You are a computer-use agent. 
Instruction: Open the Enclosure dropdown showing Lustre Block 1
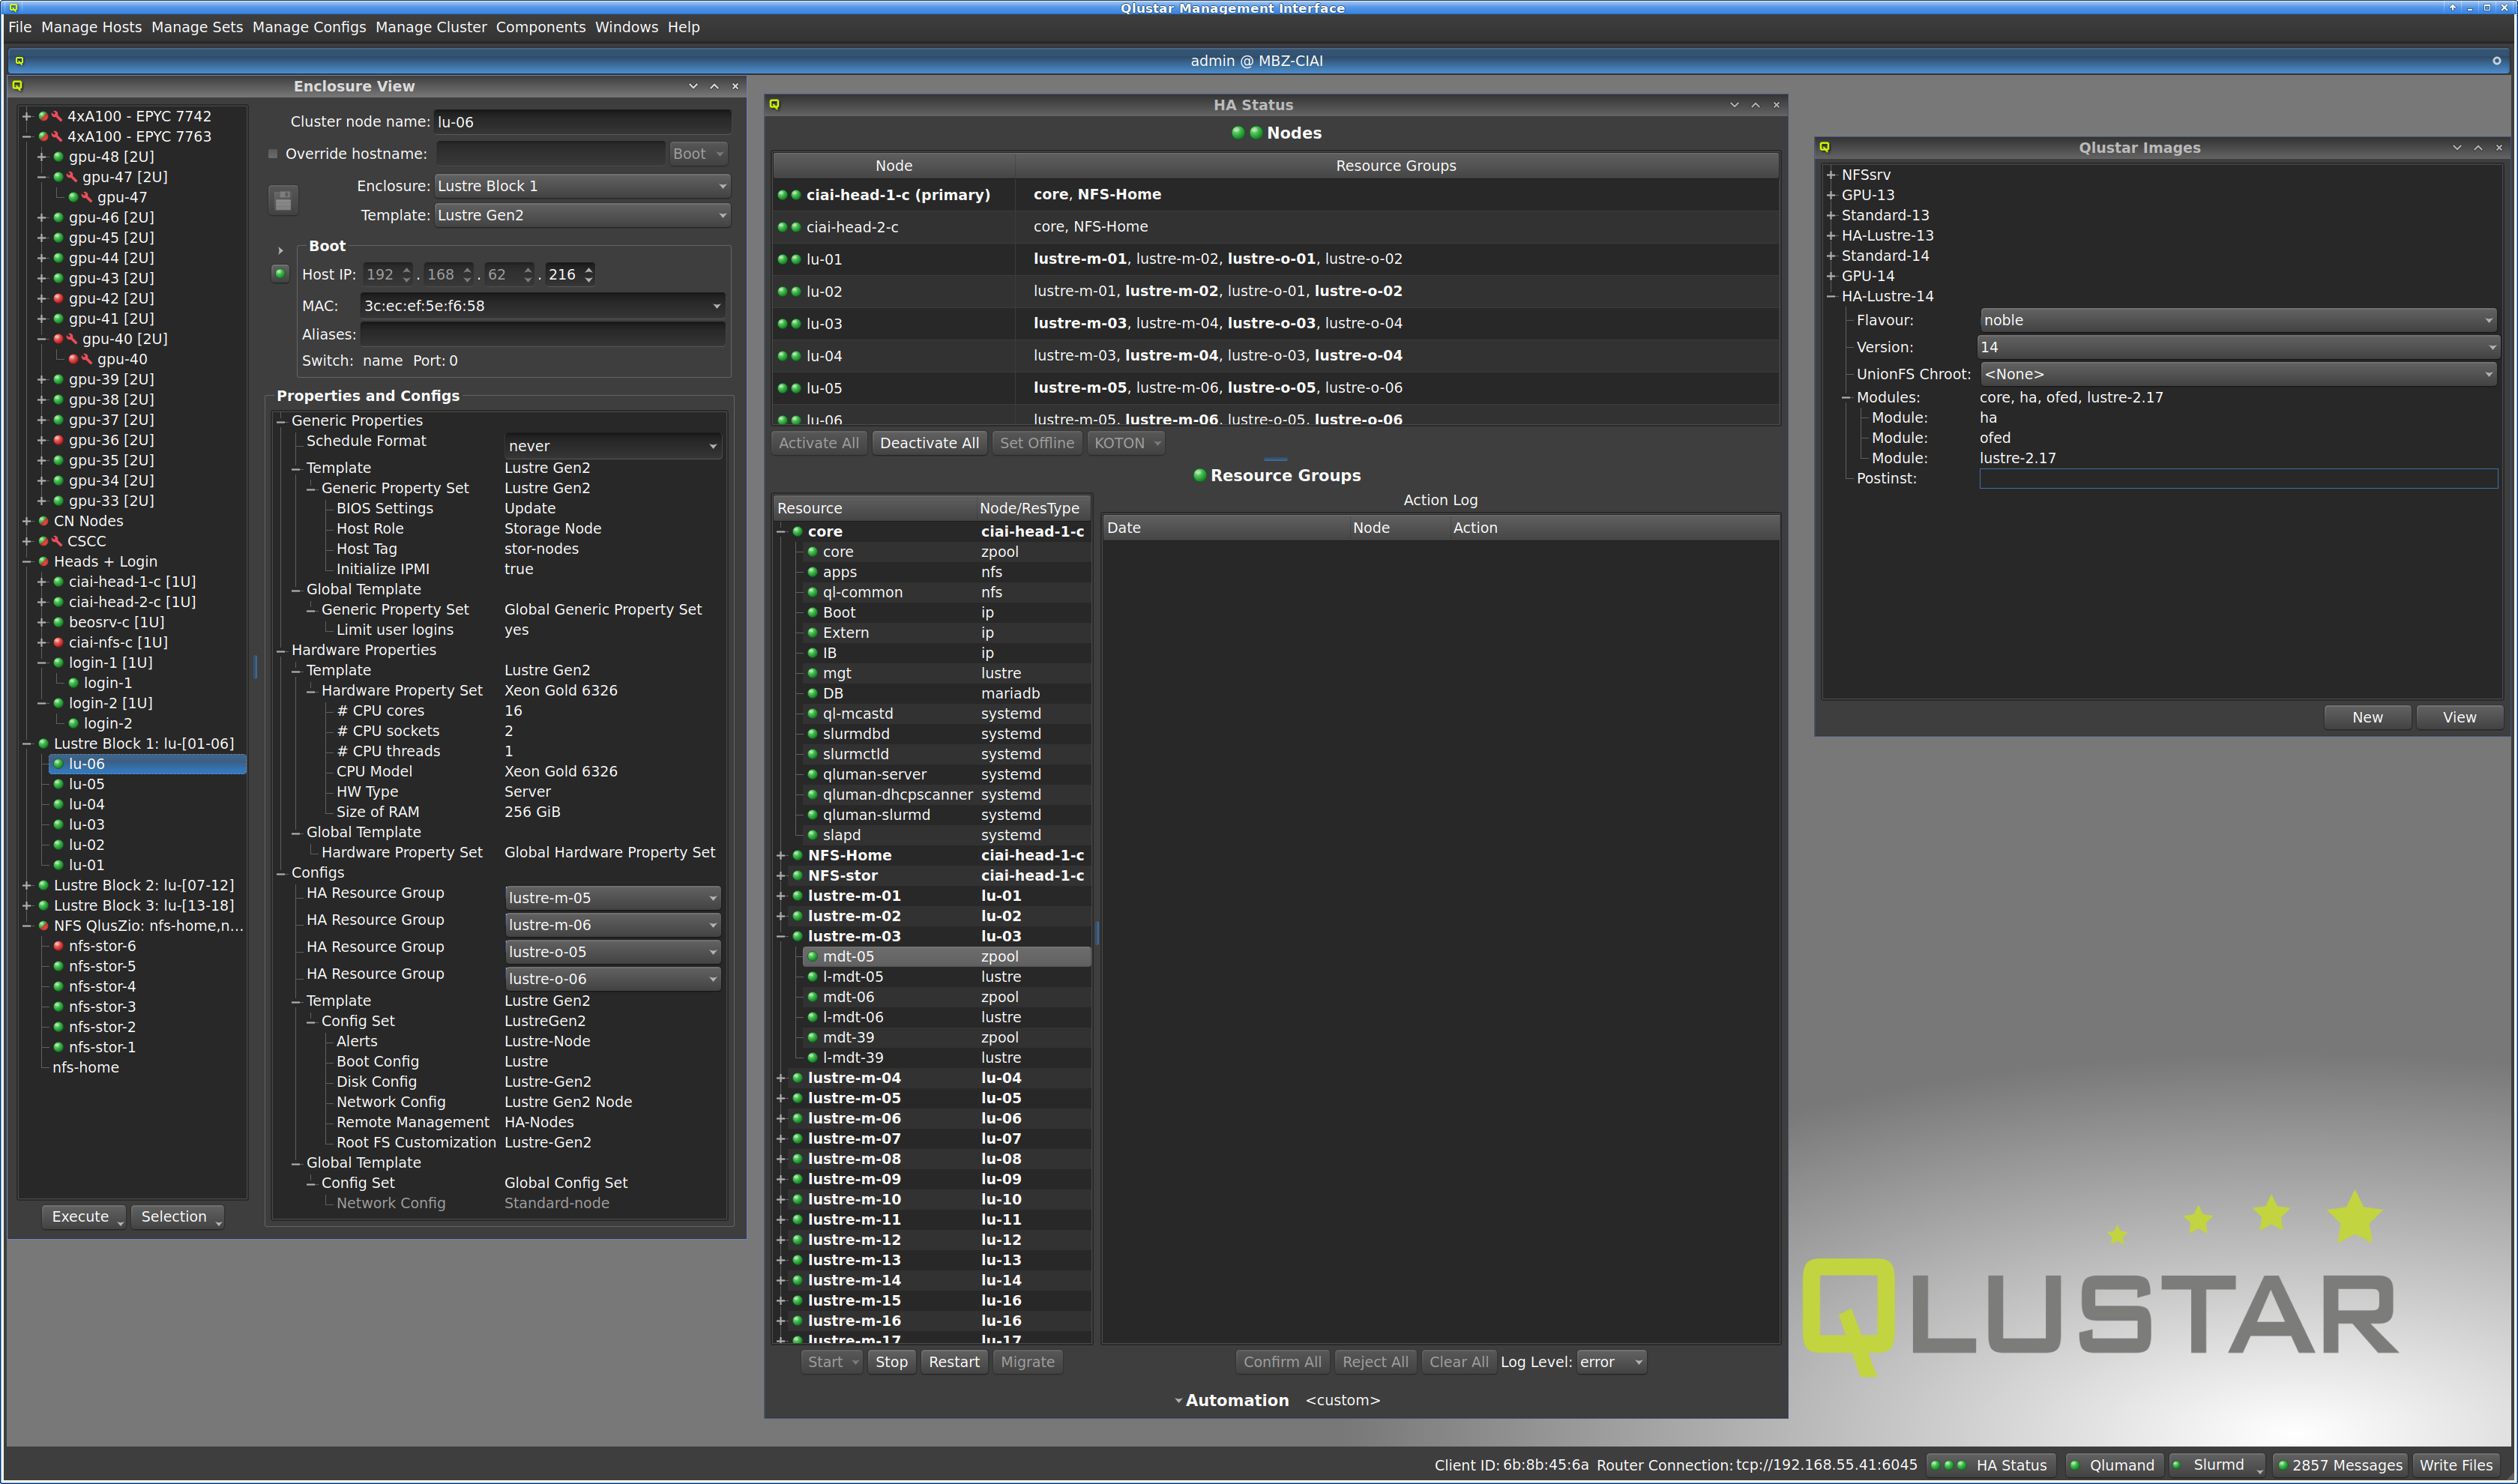[x=582, y=186]
